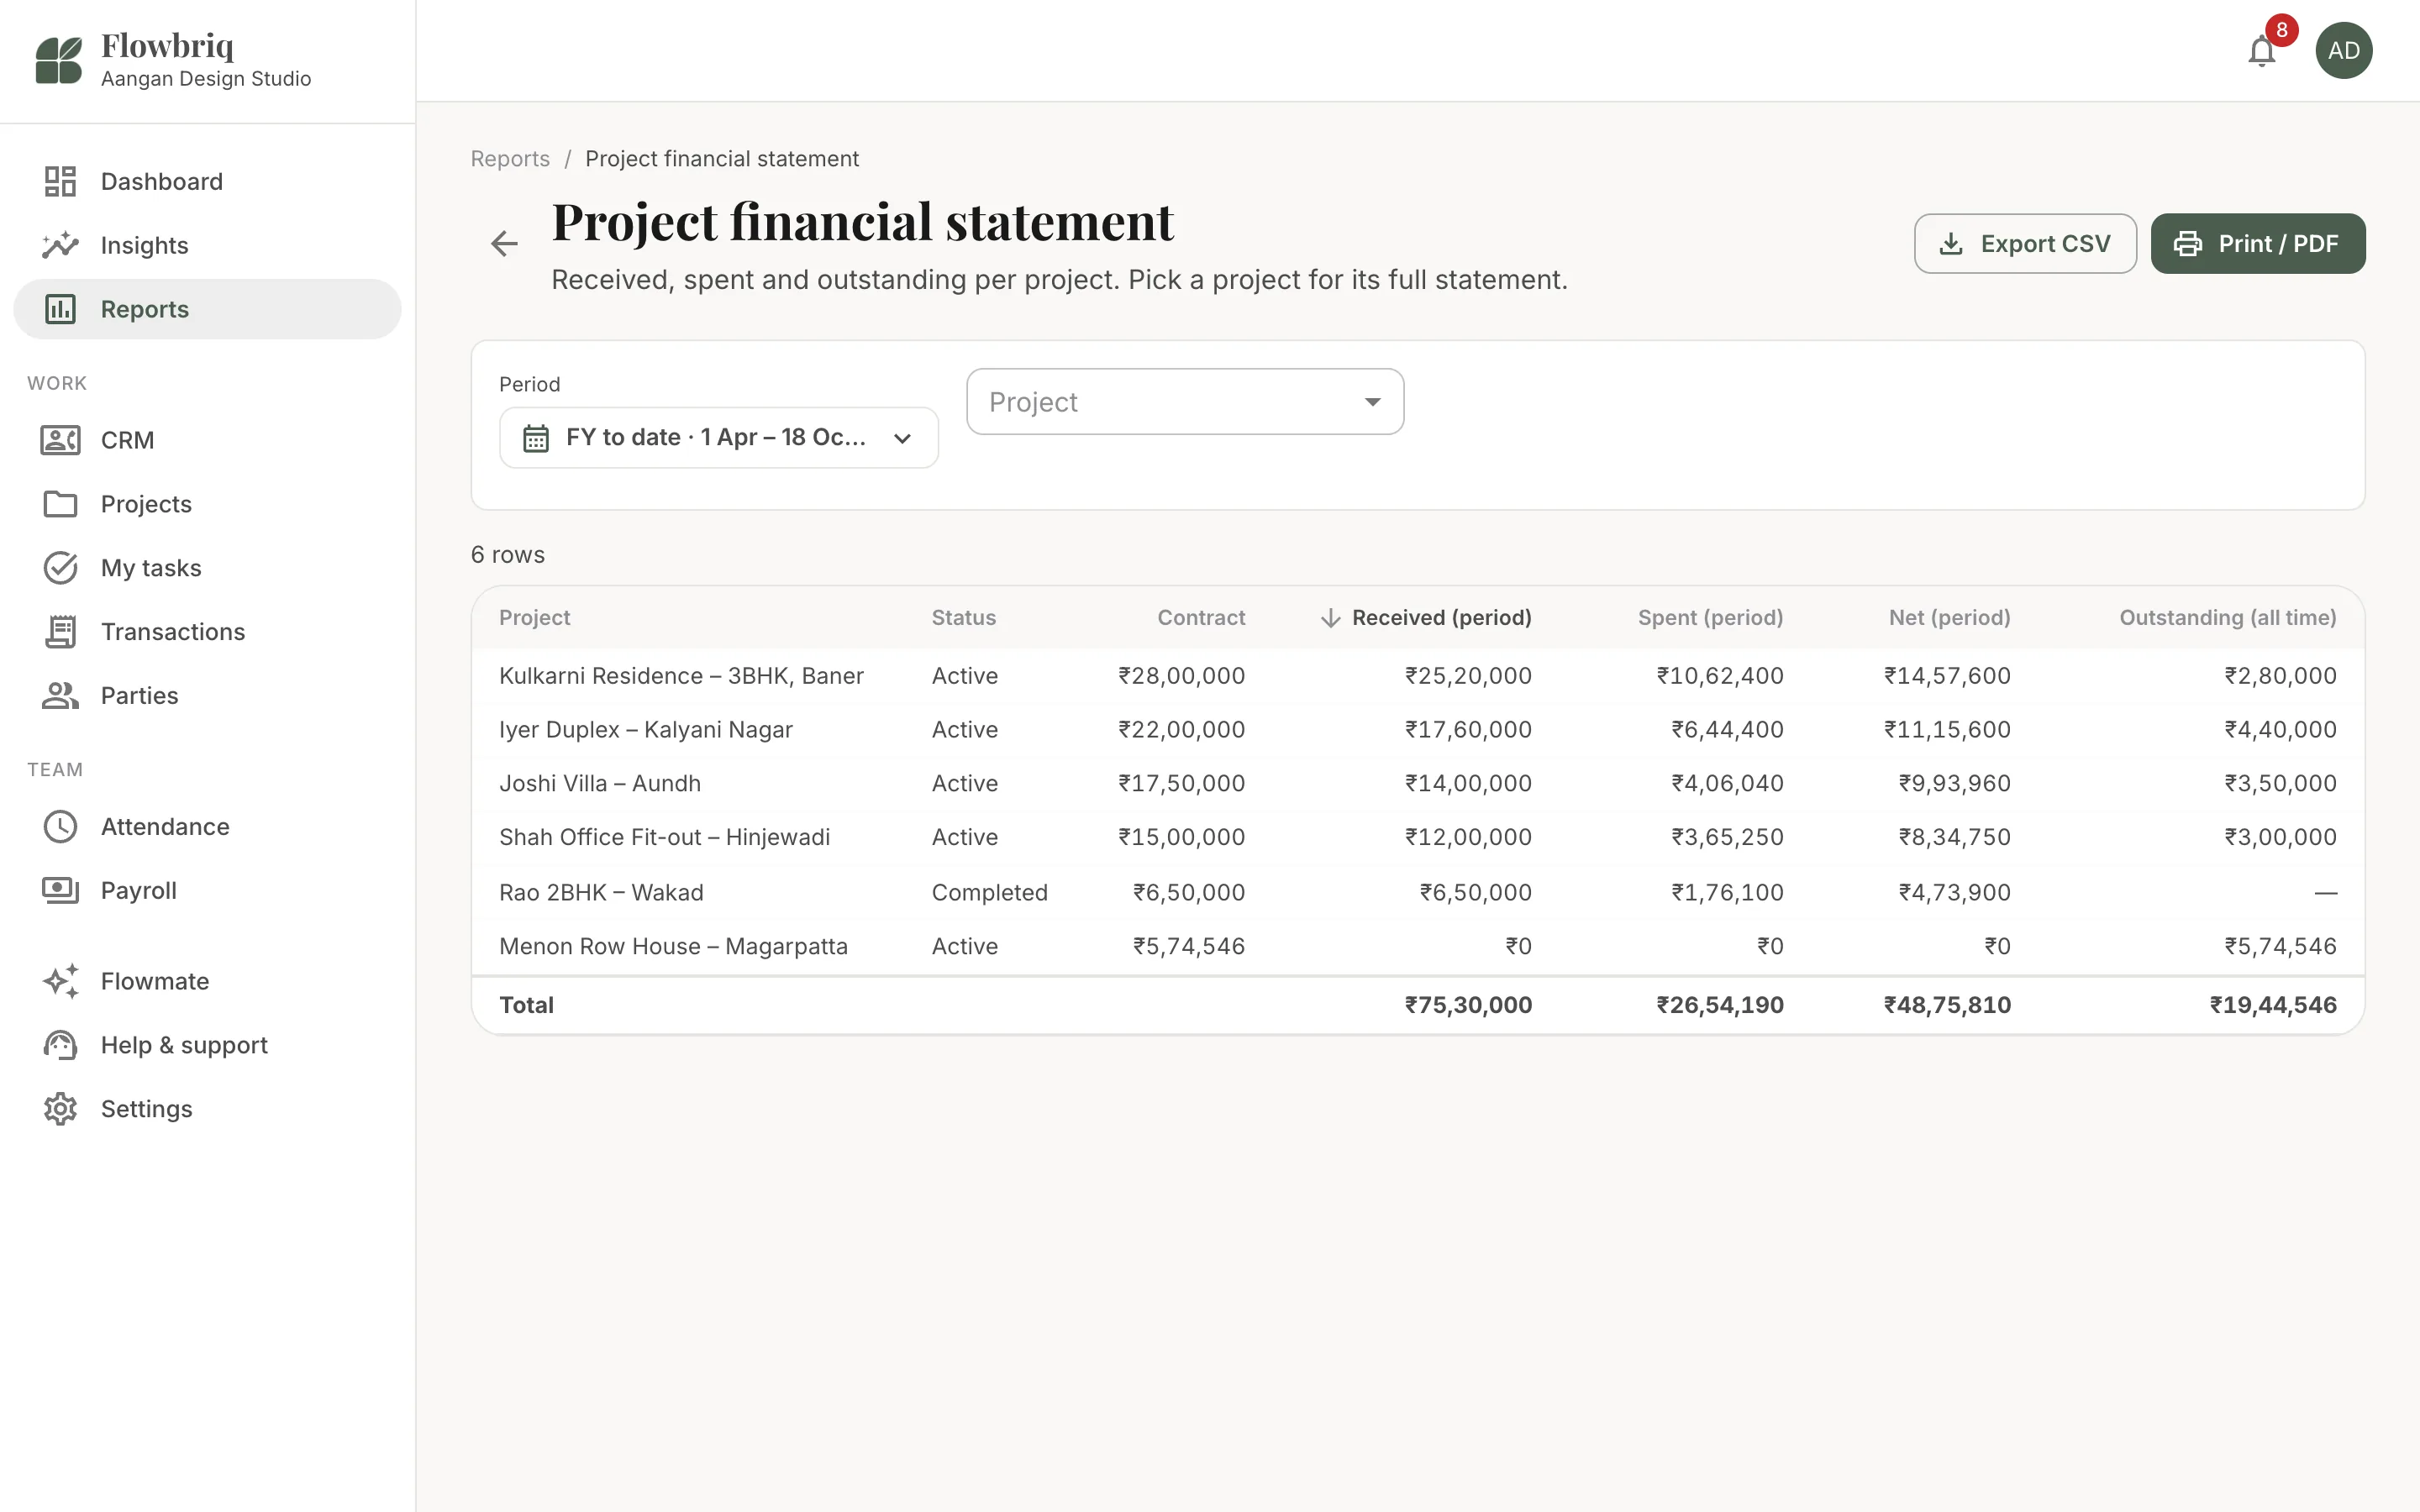This screenshot has width=2420, height=1512.
Task: Click total outstanding ₹19,44,546 value
Action: tap(2272, 1005)
